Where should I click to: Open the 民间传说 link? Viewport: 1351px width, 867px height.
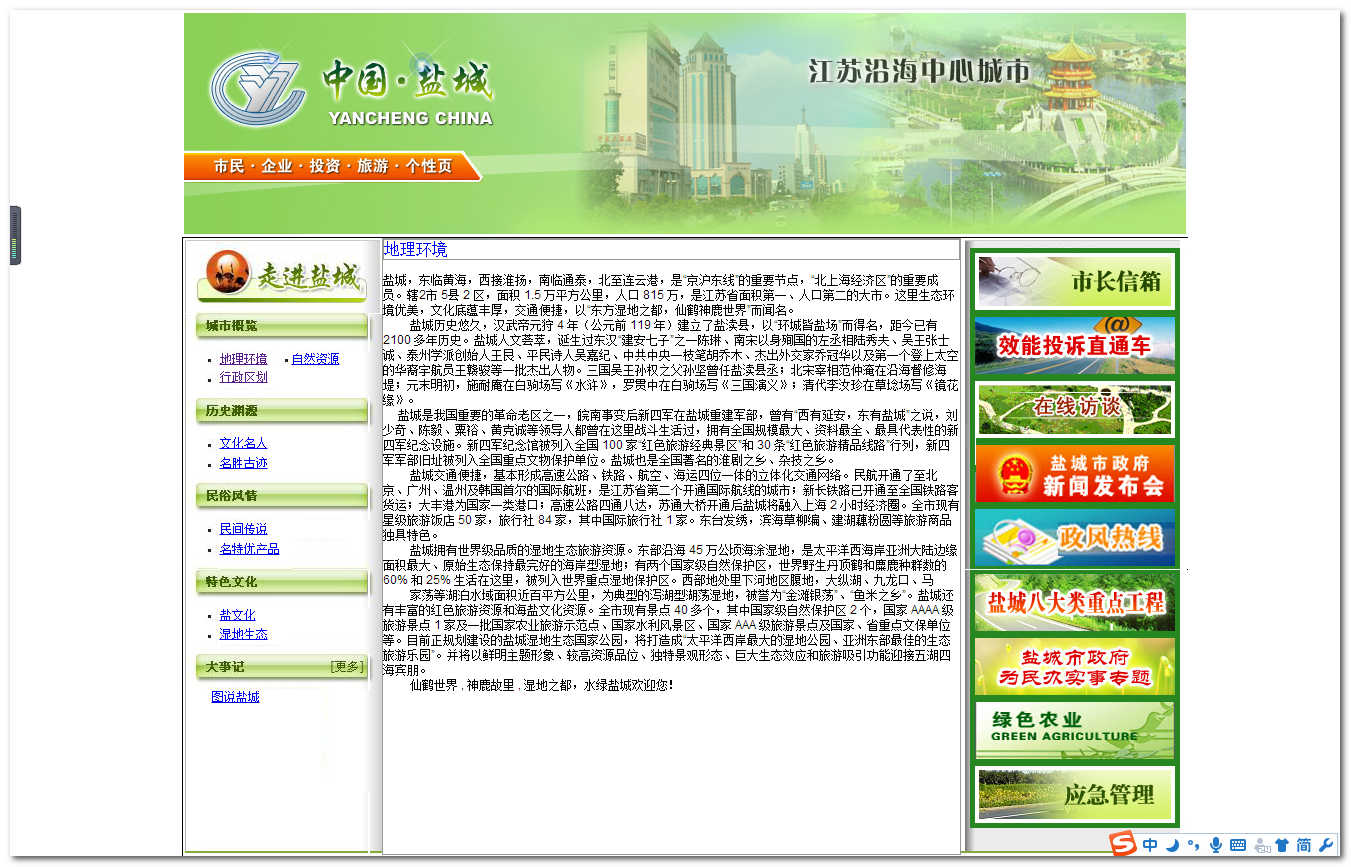[244, 529]
